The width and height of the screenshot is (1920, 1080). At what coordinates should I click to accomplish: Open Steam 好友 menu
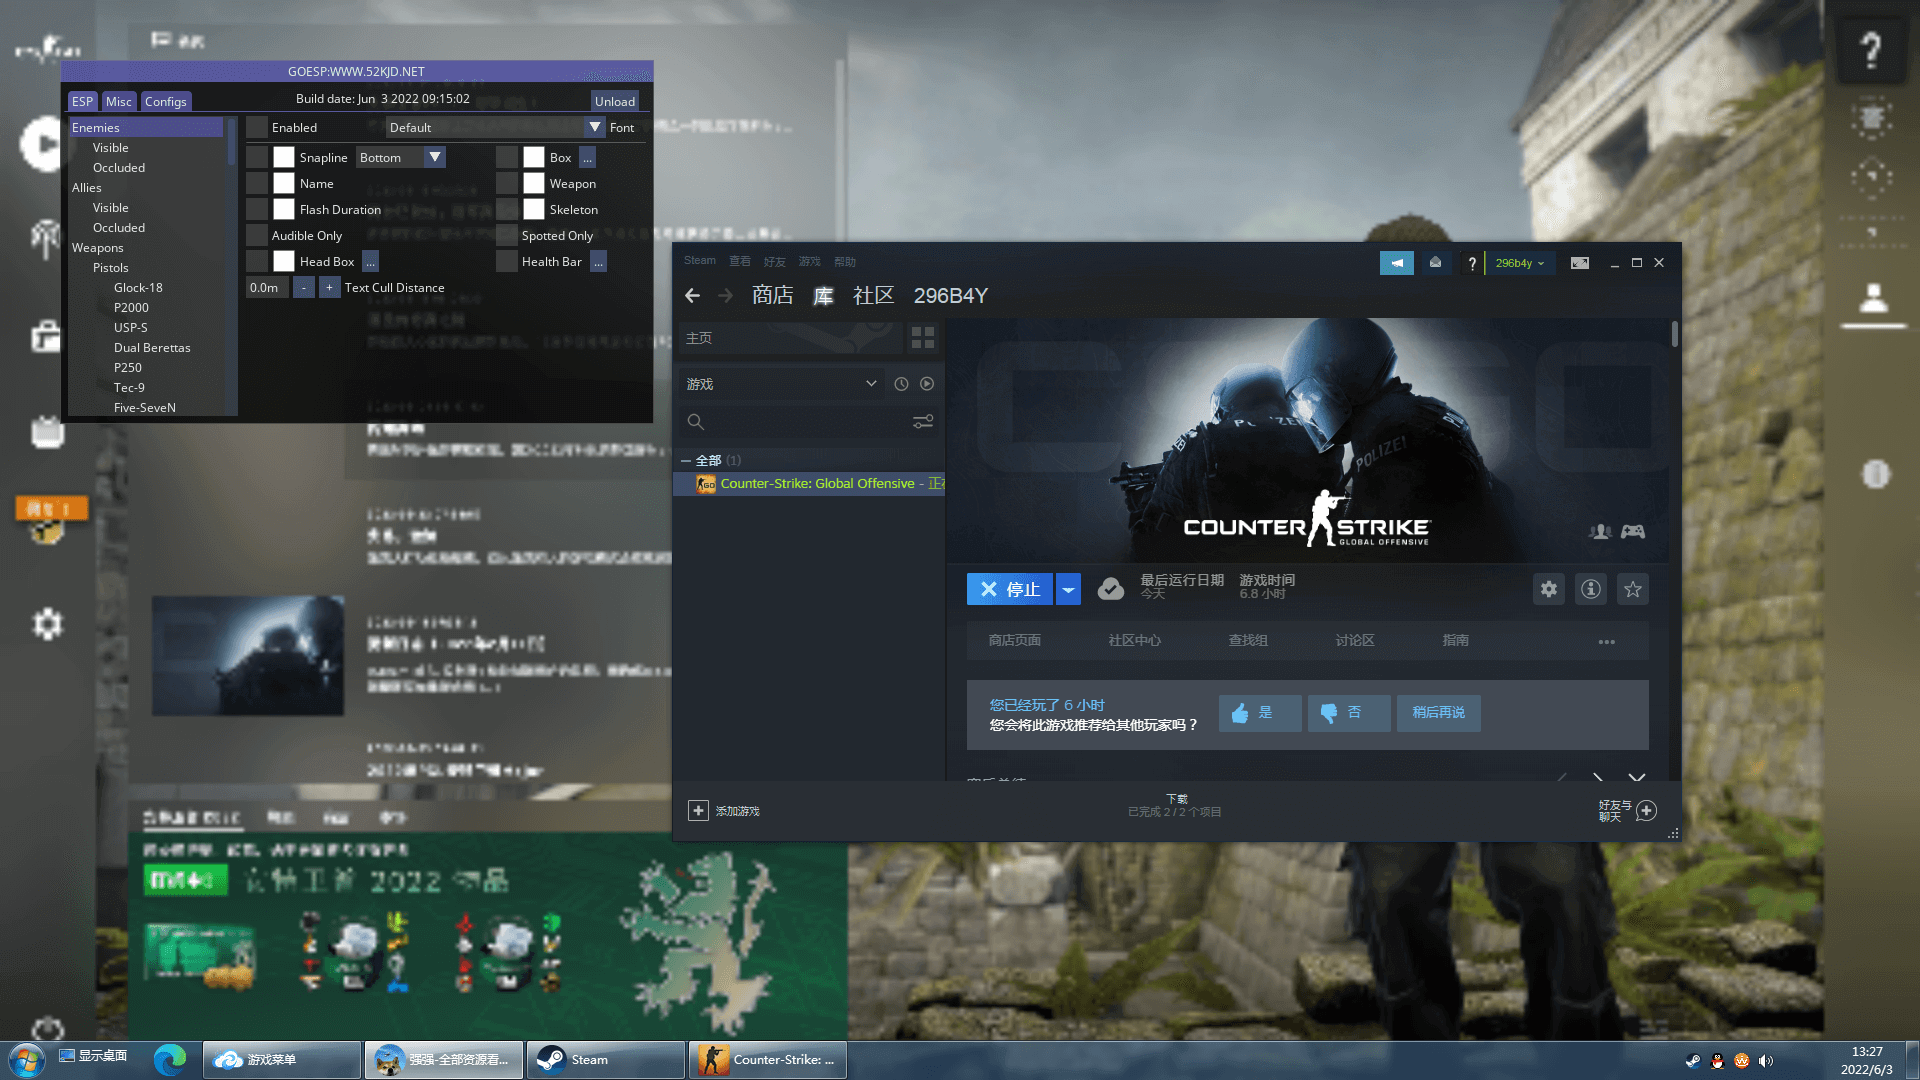(x=774, y=261)
